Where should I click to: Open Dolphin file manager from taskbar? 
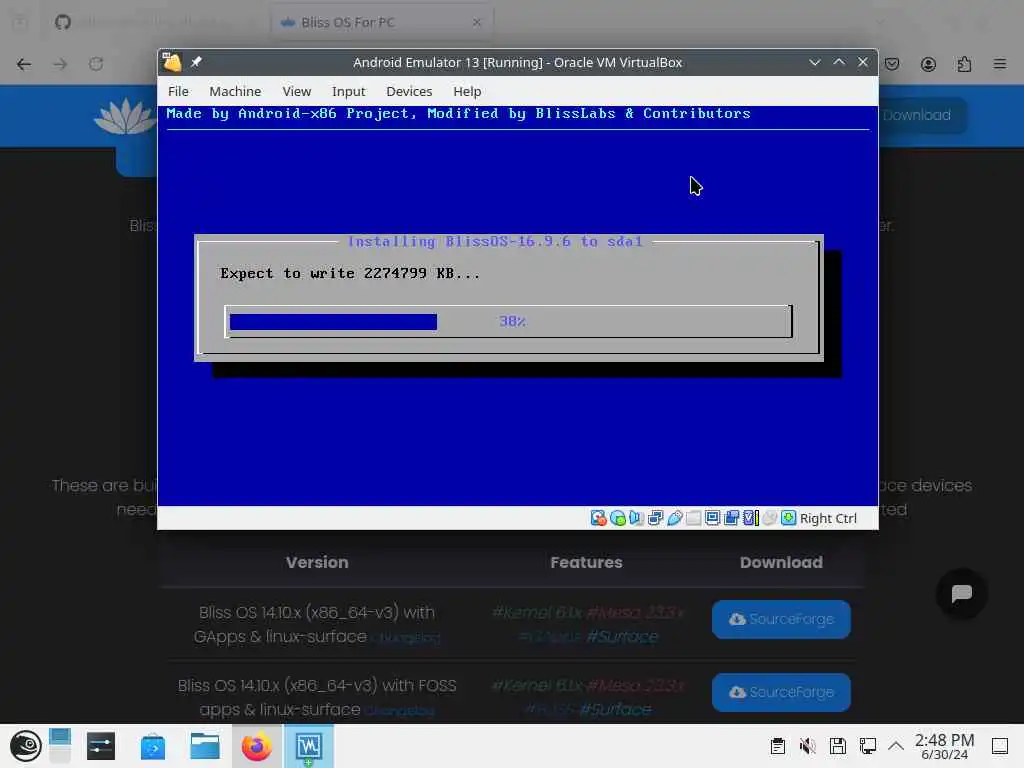(204, 746)
